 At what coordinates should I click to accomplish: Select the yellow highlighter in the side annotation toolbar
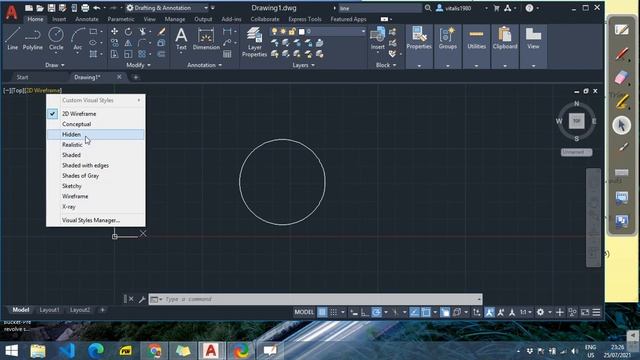click(622, 101)
